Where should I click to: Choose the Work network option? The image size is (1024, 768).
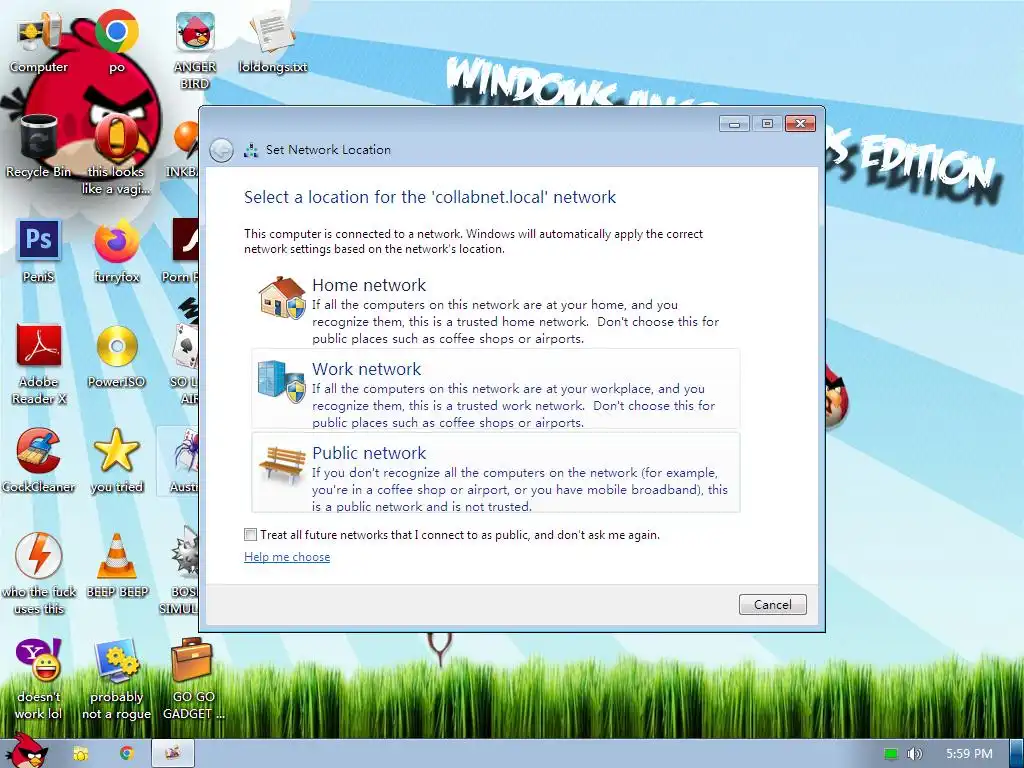pyautogui.click(x=496, y=389)
